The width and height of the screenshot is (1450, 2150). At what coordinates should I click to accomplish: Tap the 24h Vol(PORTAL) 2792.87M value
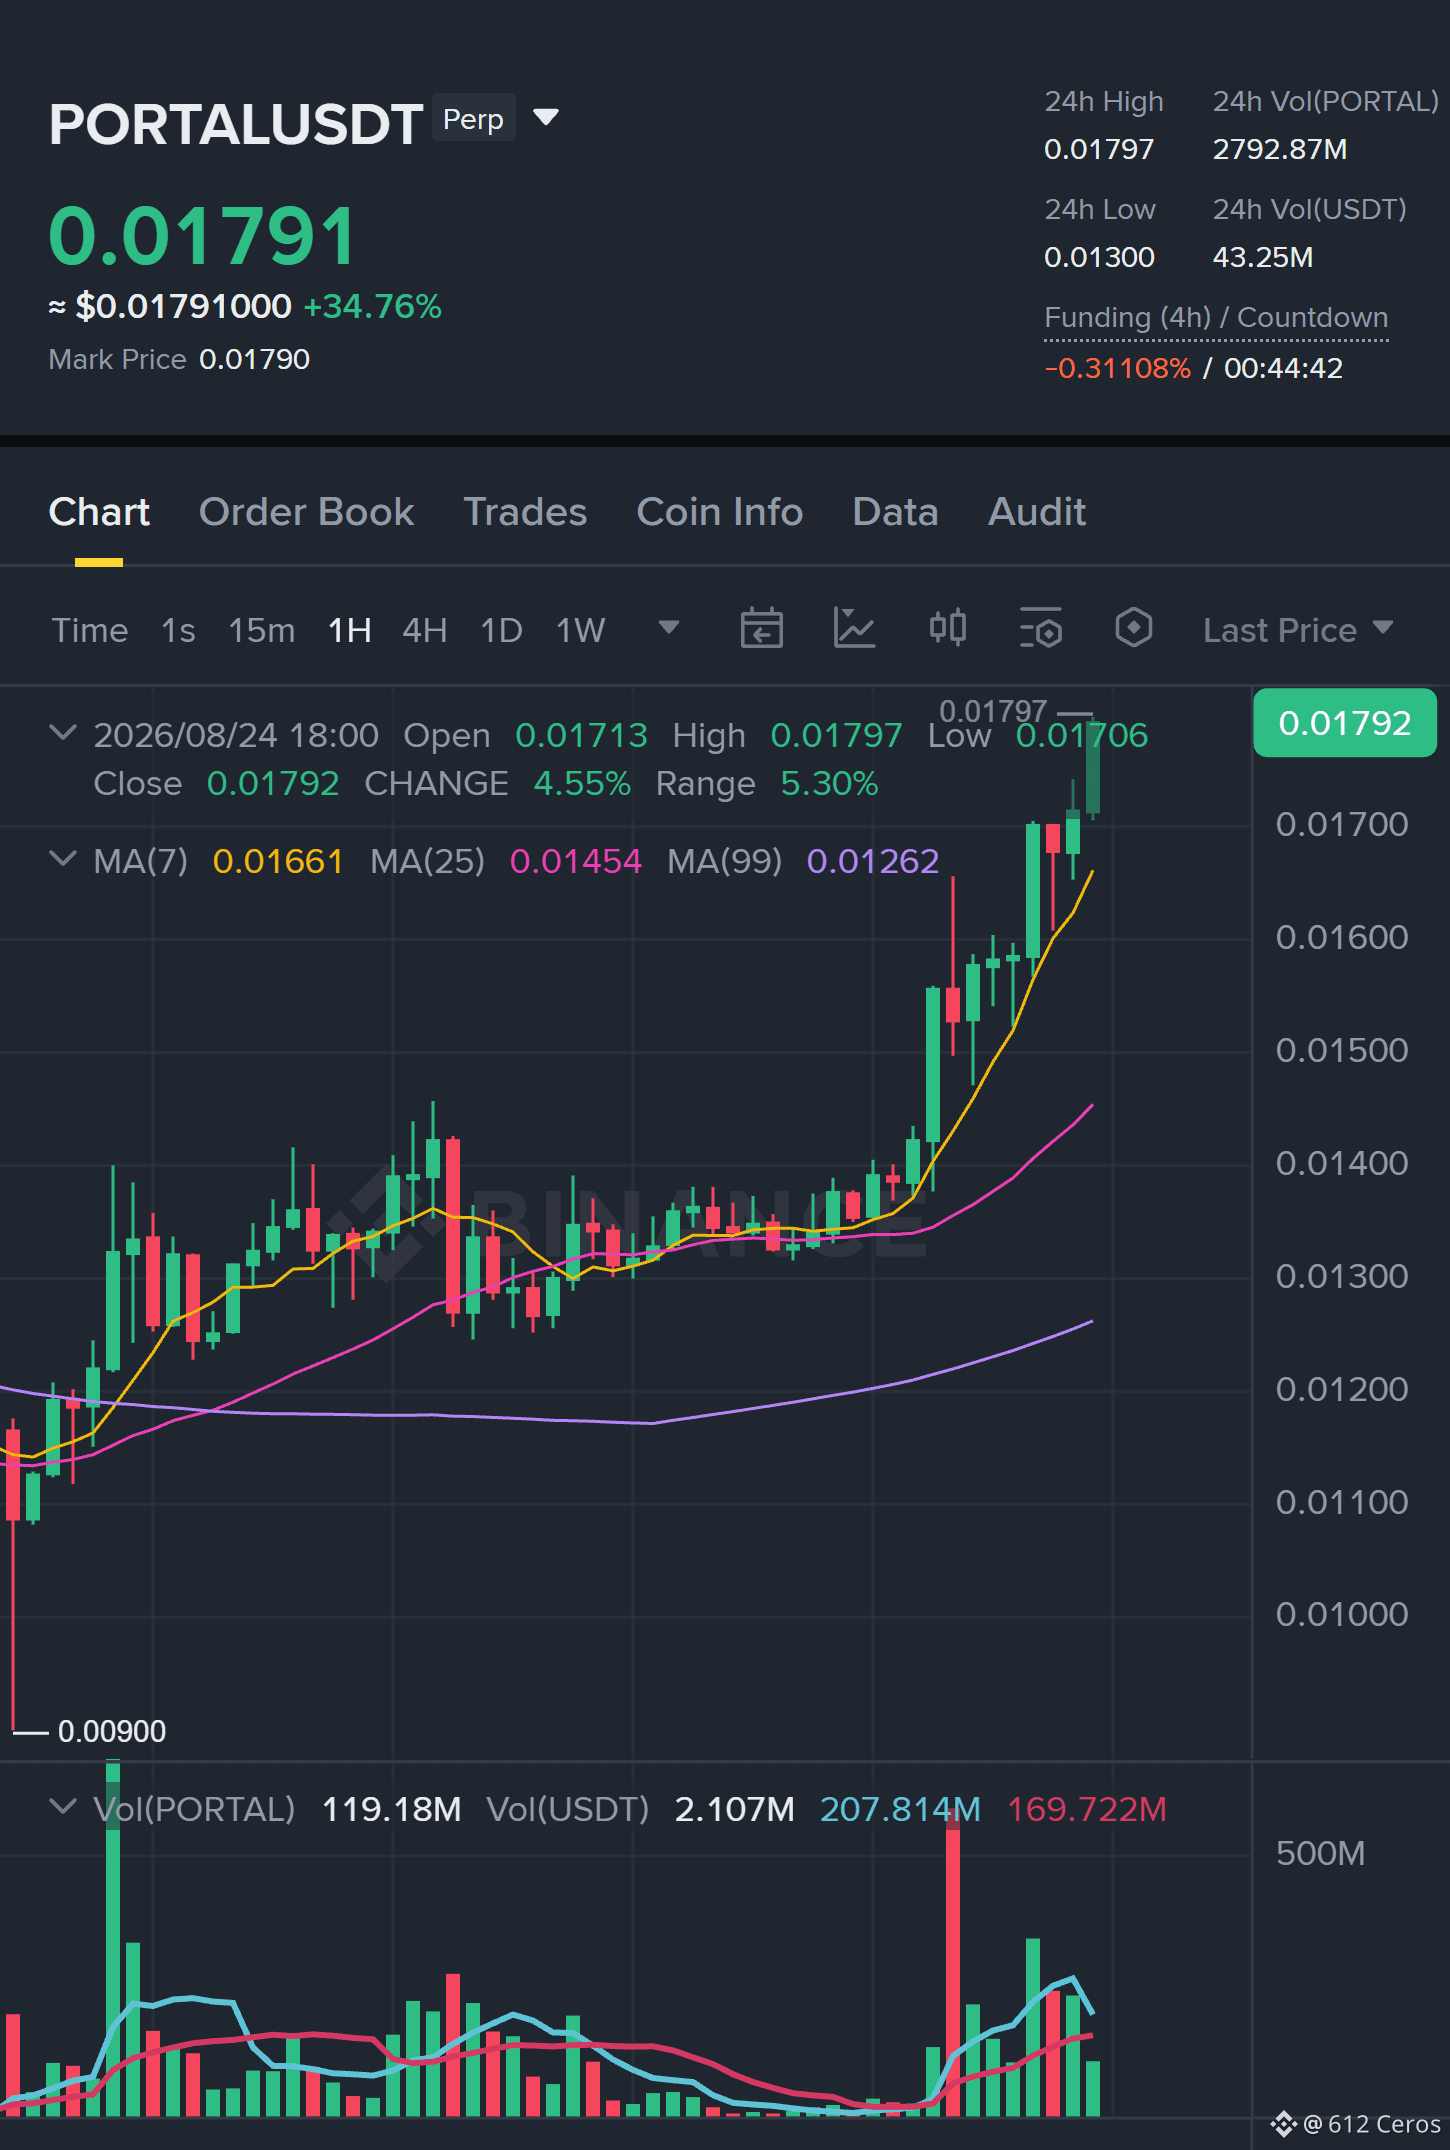coord(1280,150)
